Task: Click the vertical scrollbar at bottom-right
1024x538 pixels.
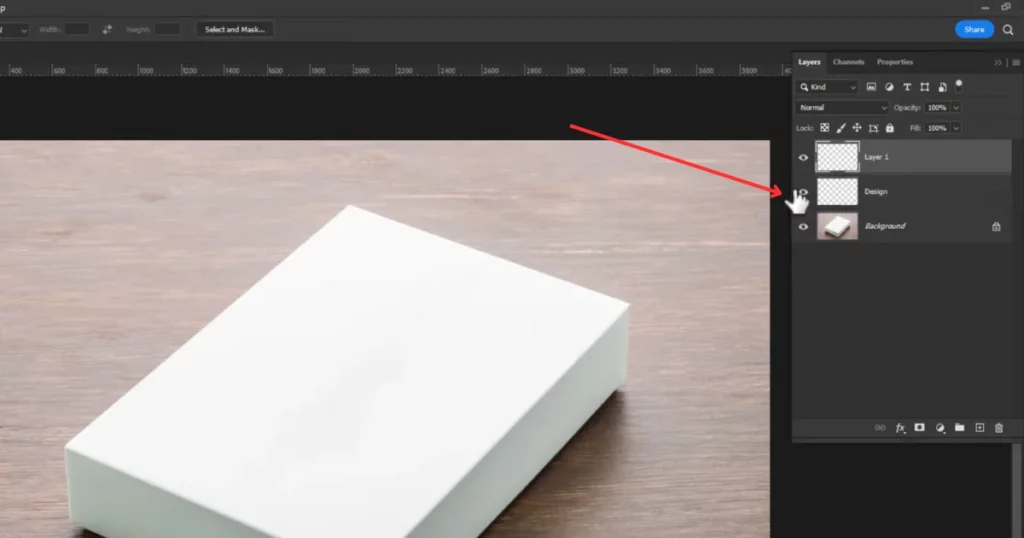Action: 1018,491
